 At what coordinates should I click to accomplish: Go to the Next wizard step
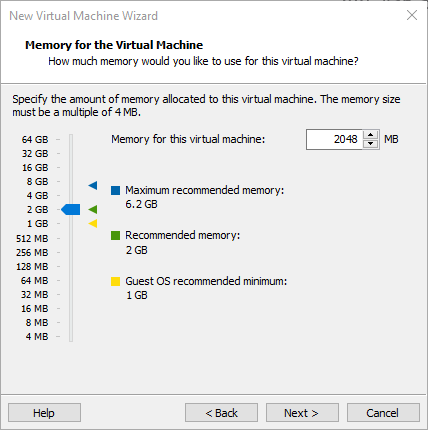(302, 413)
